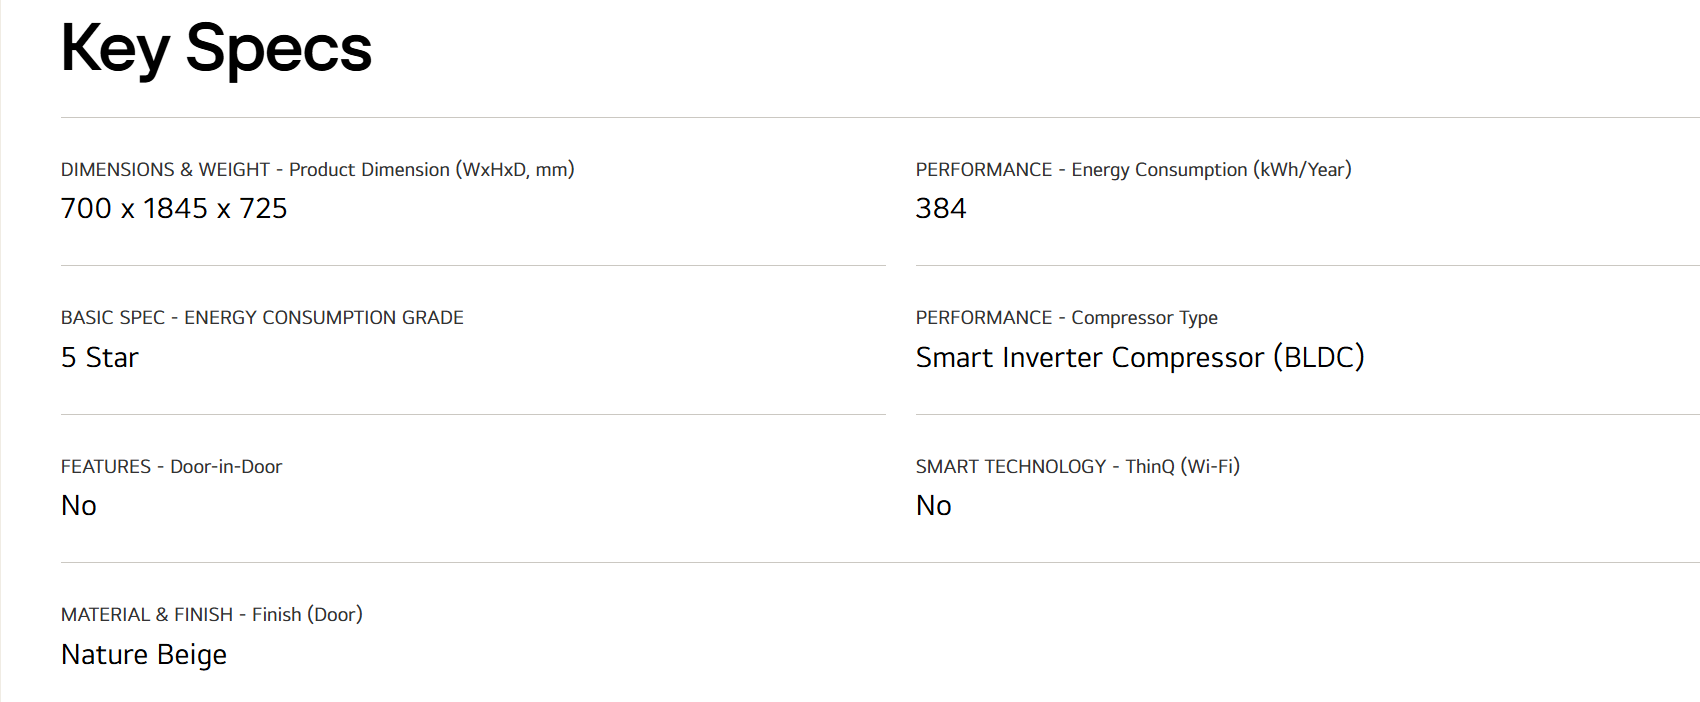Select the Smart Inverter Compressor value text
The image size is (1700, 702).
tap(1090, 357)
